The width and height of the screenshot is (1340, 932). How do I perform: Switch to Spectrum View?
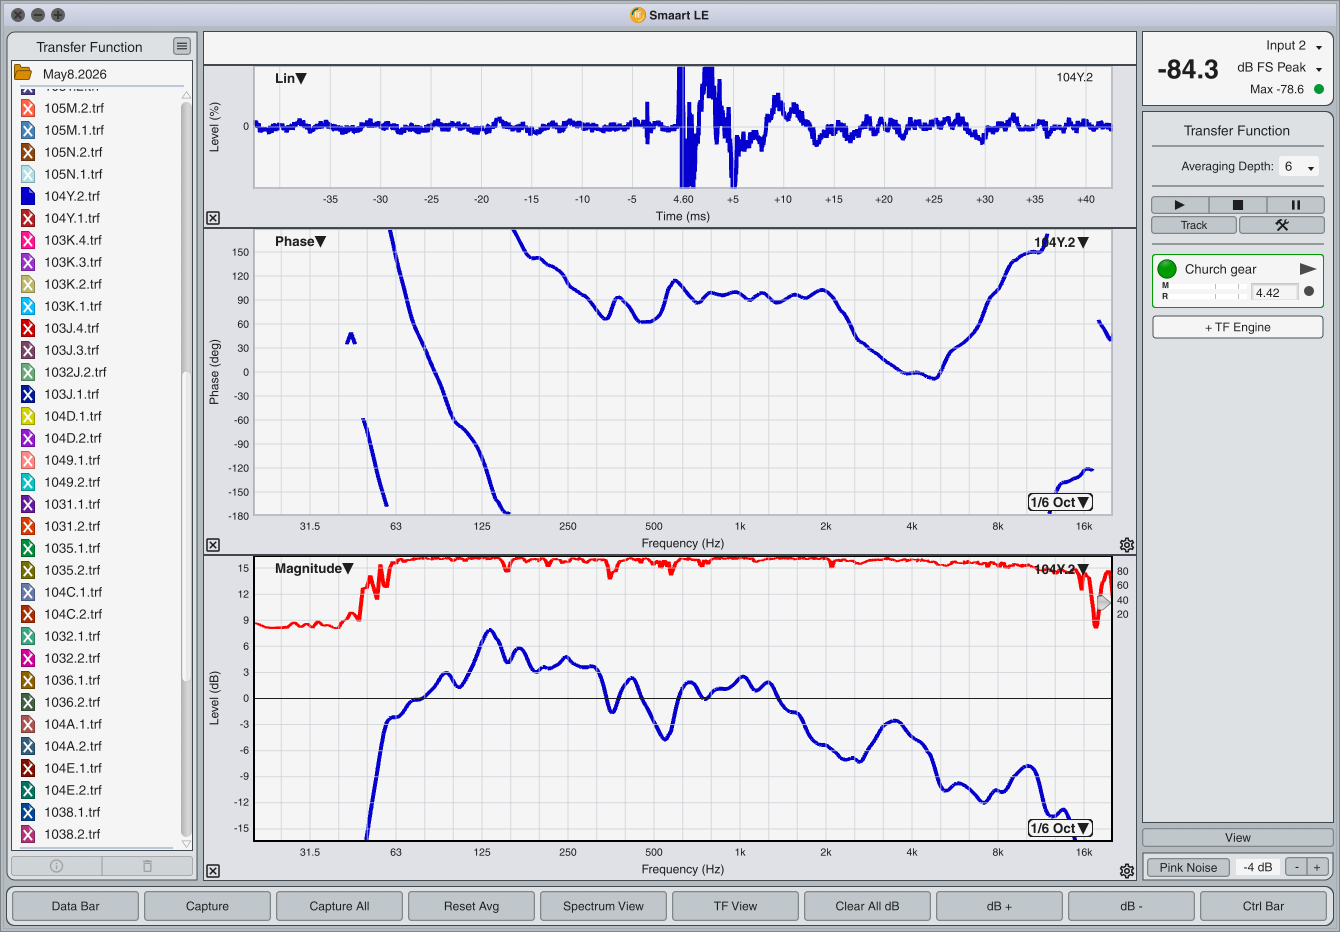[603, 906]
